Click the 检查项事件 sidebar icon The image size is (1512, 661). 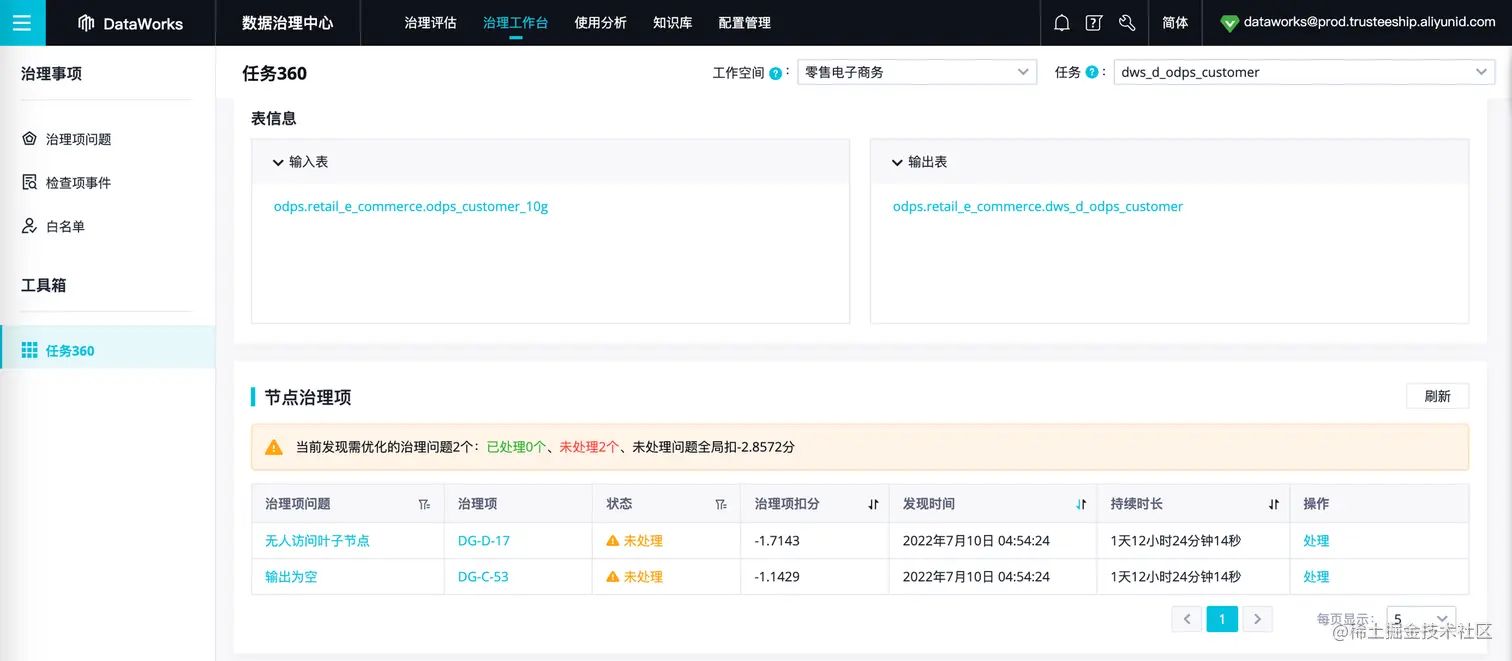click(30, 182)
